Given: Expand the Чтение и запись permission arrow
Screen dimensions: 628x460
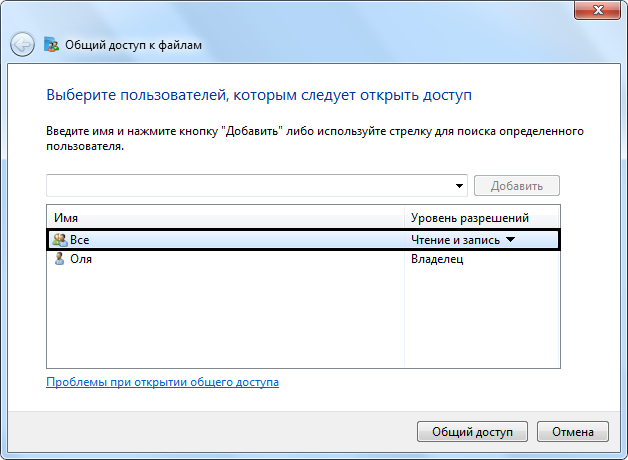Looking at the screenshot, I should click(x=509, y=240).
